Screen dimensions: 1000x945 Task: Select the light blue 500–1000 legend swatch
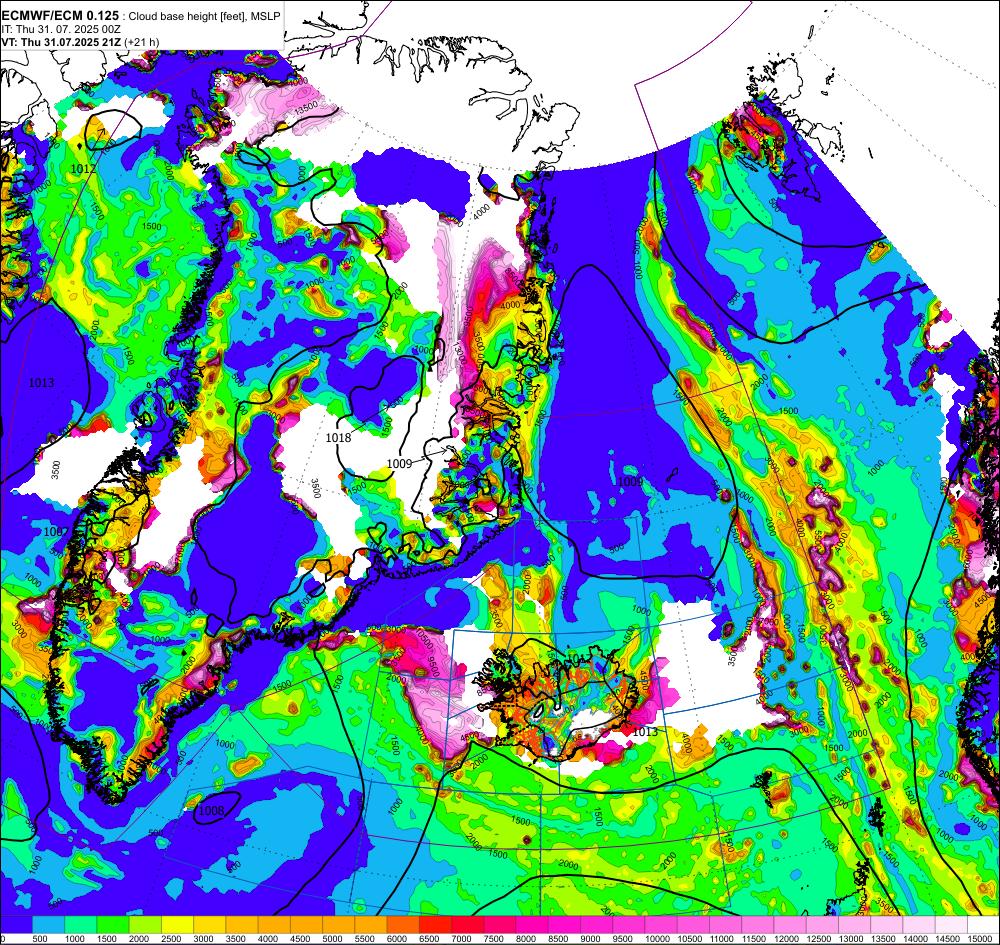[48, 924]
